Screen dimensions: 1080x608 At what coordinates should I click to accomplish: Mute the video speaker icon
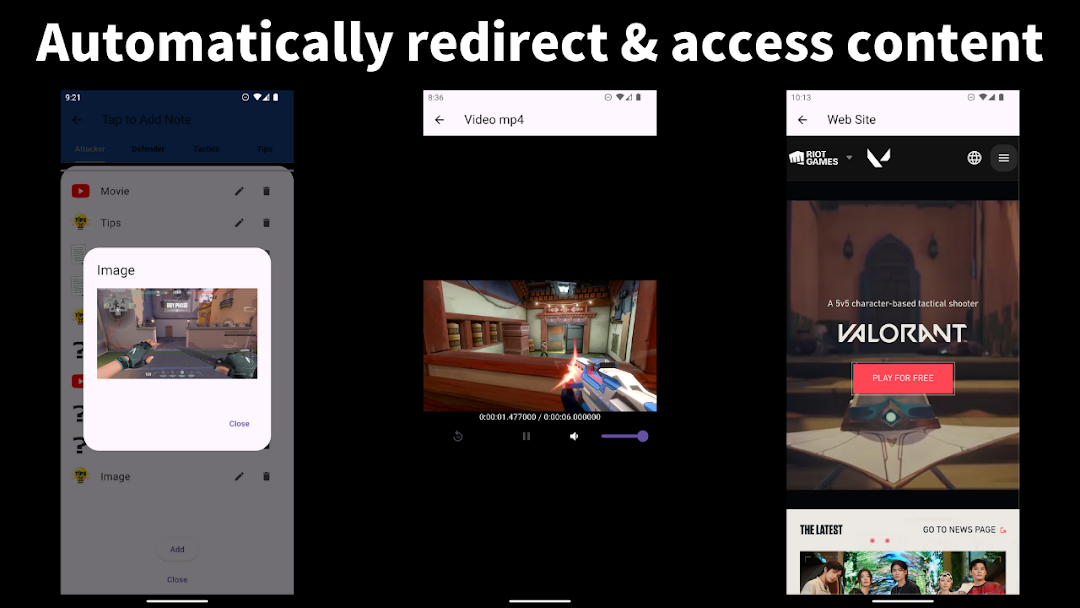click(574, 436)
